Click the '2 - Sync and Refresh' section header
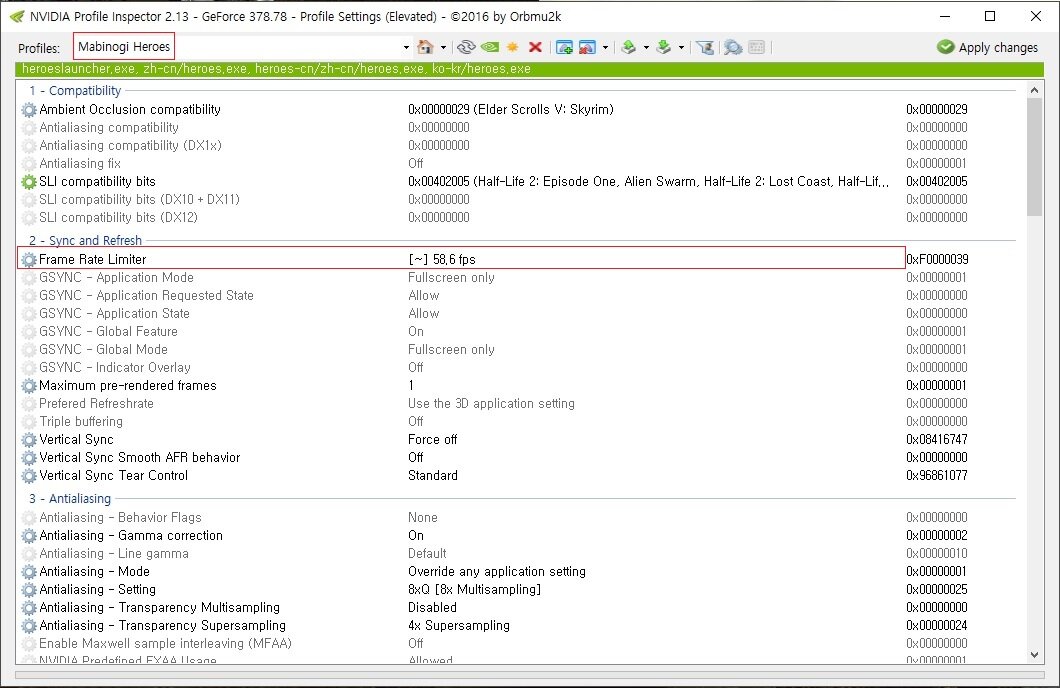The height and width of the screenshot is (688, 1060). pyautogui.click(x=85, y=241)
